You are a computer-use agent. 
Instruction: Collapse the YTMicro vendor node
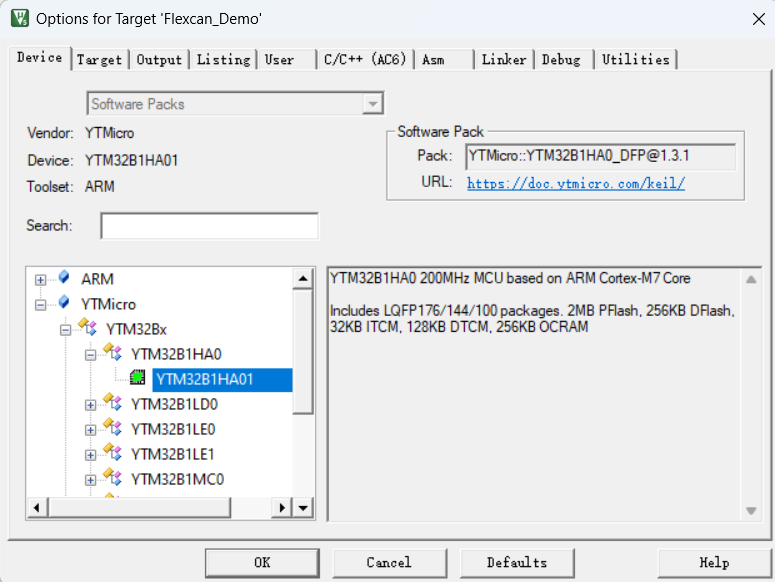(41, 305)
